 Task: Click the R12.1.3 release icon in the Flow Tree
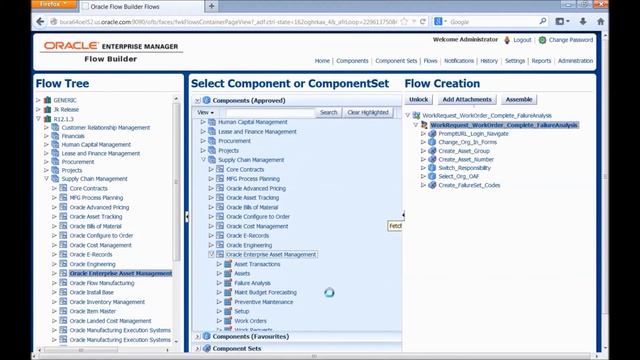[x=48, y=119]
